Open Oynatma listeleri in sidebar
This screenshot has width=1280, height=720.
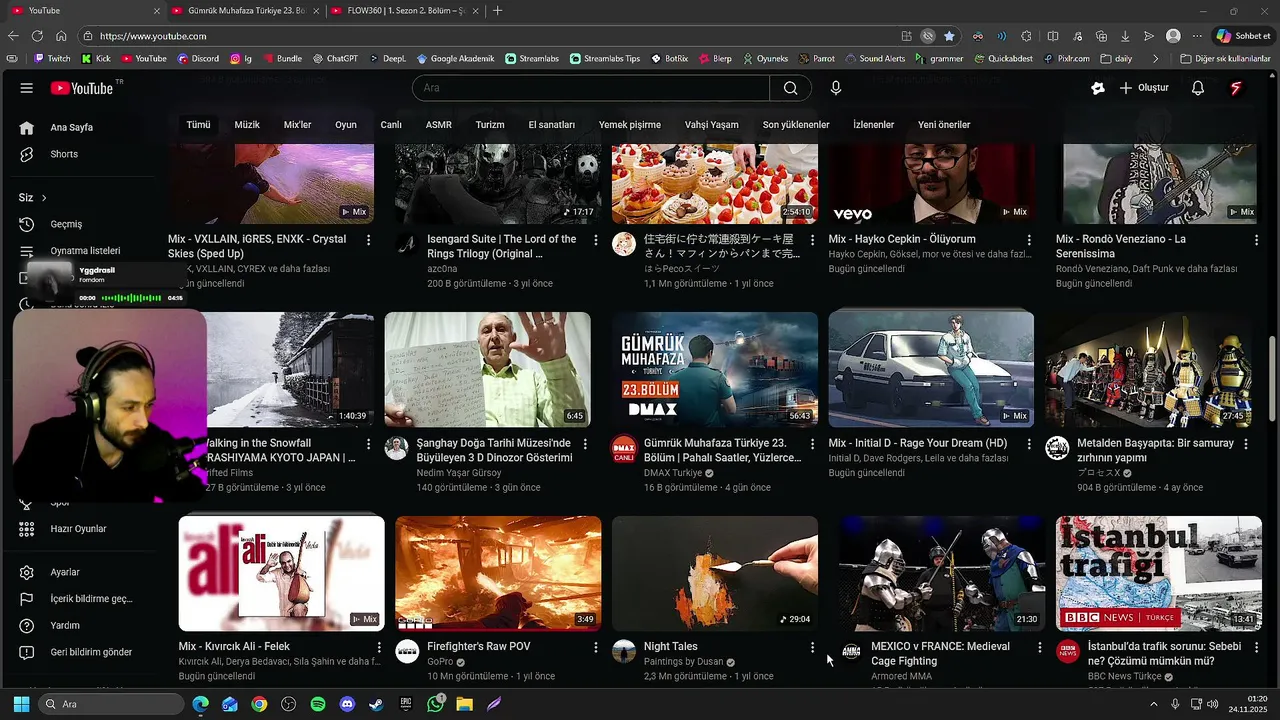[x=84, y=251]
